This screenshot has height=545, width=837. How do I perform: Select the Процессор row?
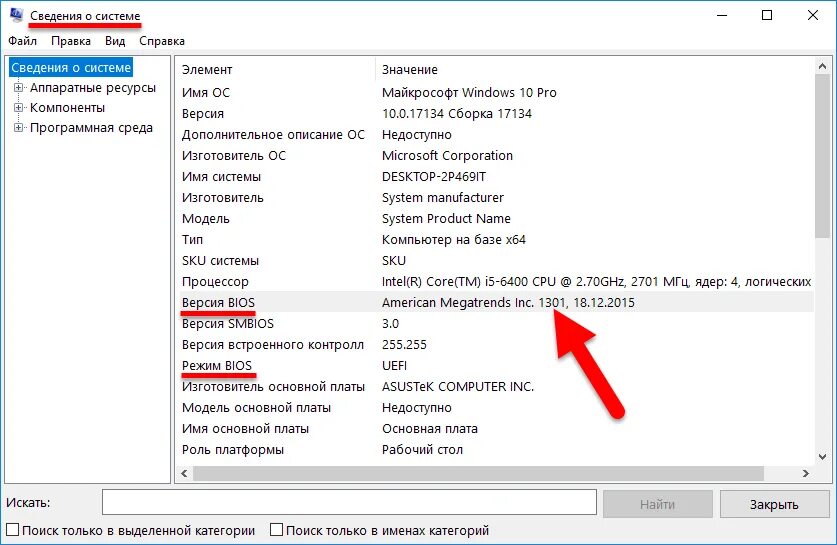[x=495, y=281]
